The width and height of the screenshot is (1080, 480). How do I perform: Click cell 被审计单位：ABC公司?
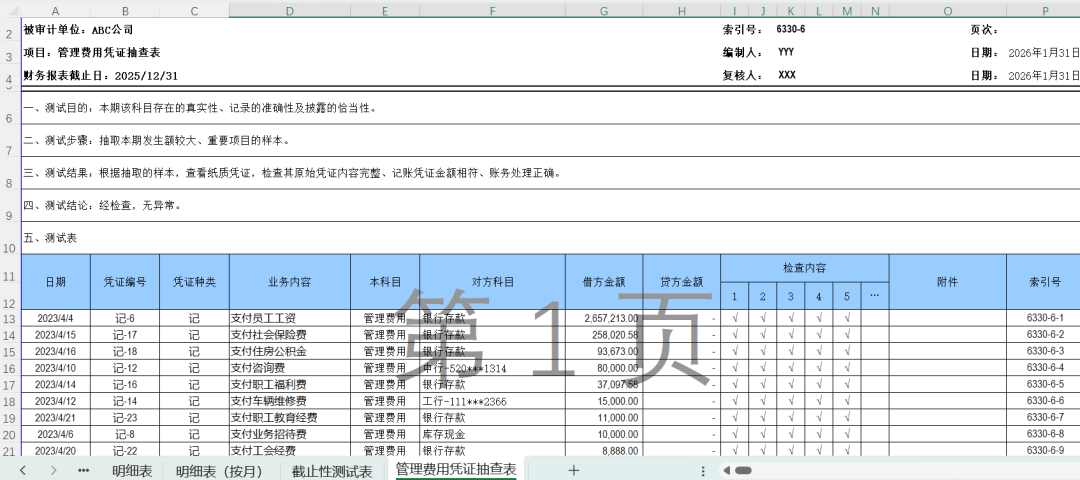(79, 30)
